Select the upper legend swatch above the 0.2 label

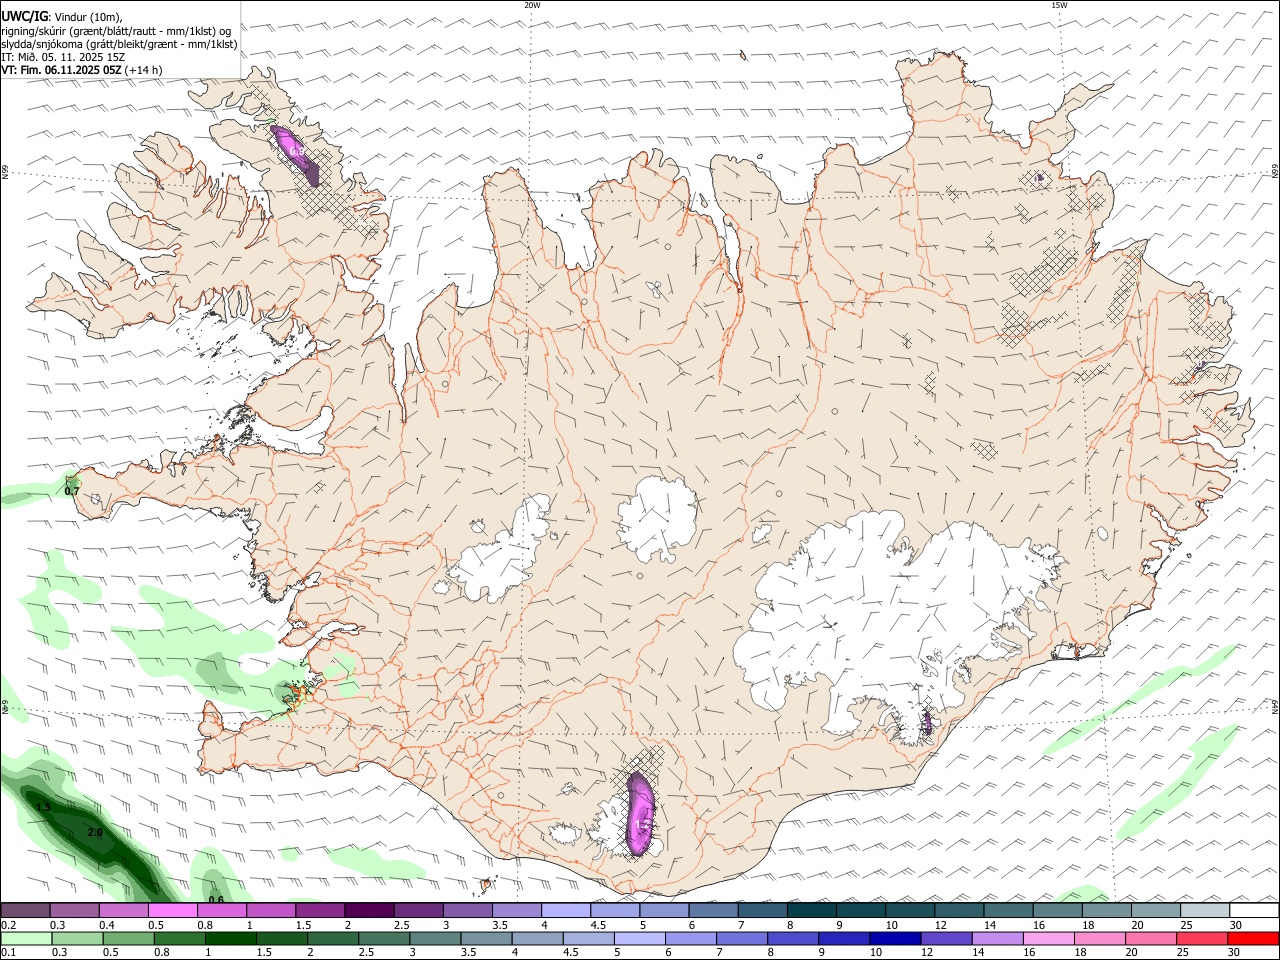pyautogui.click(x=25, y=910)
